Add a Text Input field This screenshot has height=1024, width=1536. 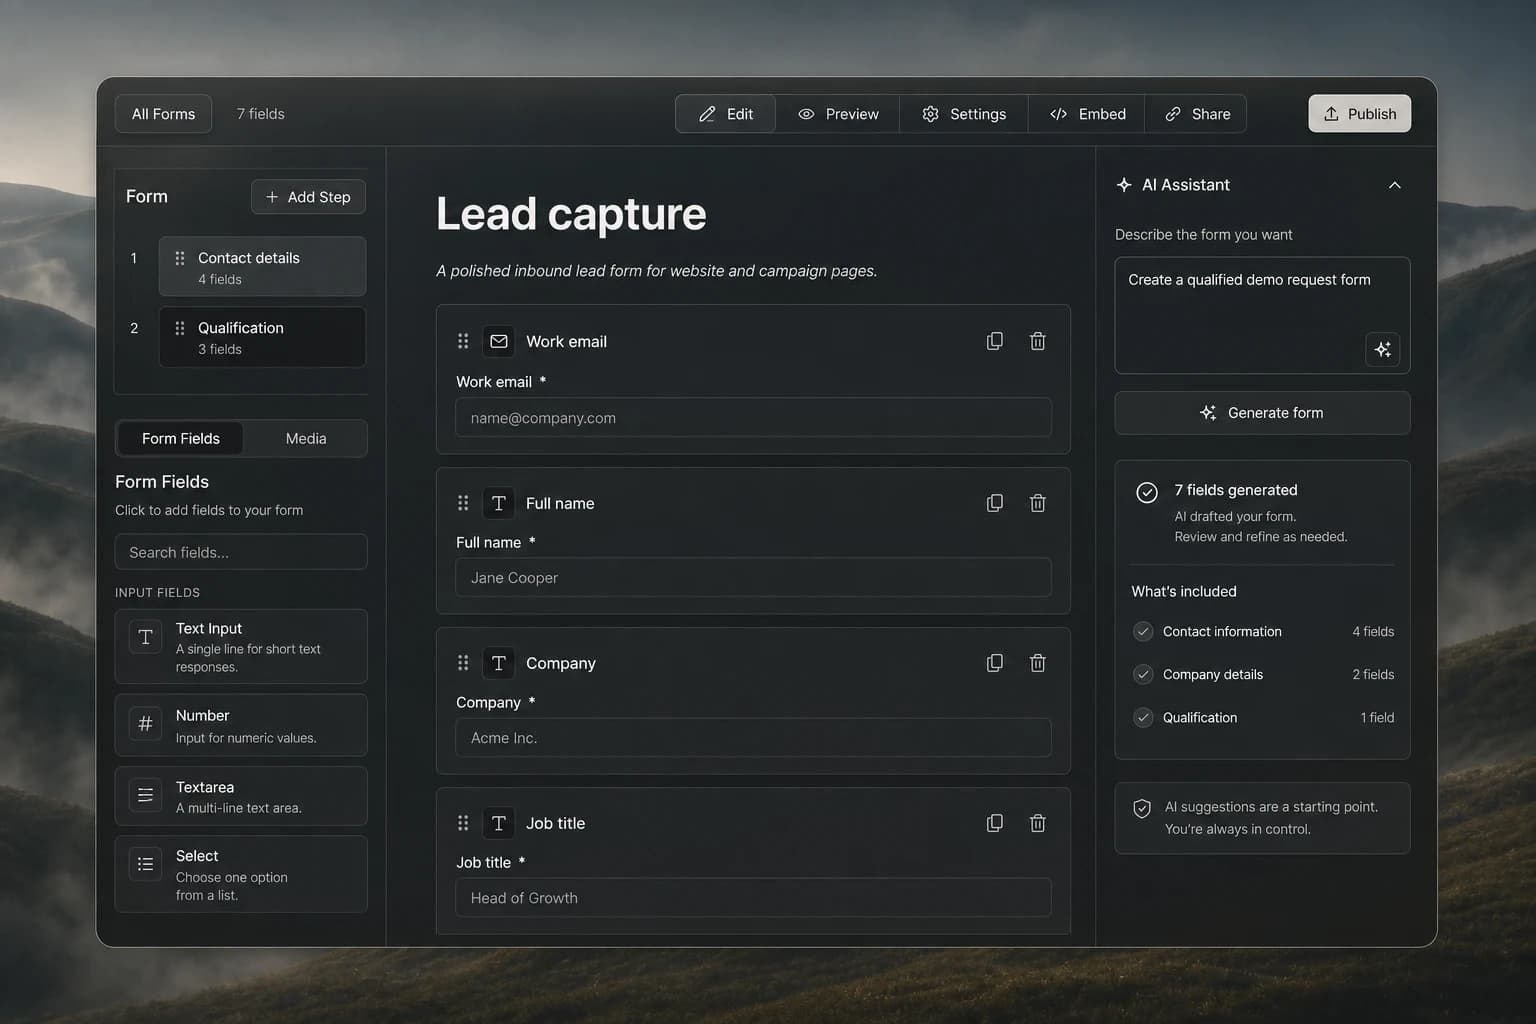241,647
